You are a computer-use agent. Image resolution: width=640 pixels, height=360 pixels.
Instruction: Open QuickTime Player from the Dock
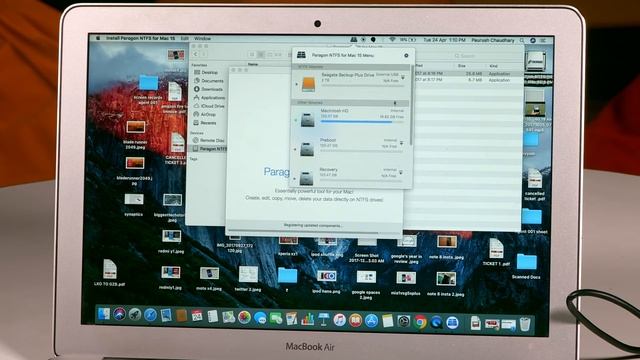pyautogui.click(x=436, y=323)
